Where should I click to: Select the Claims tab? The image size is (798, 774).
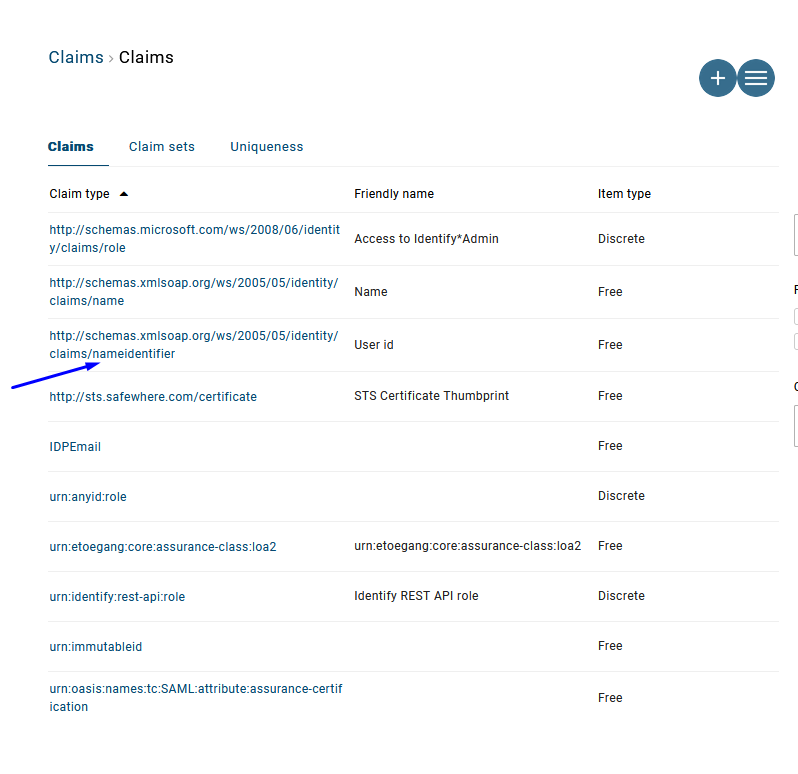click(71, 147)
